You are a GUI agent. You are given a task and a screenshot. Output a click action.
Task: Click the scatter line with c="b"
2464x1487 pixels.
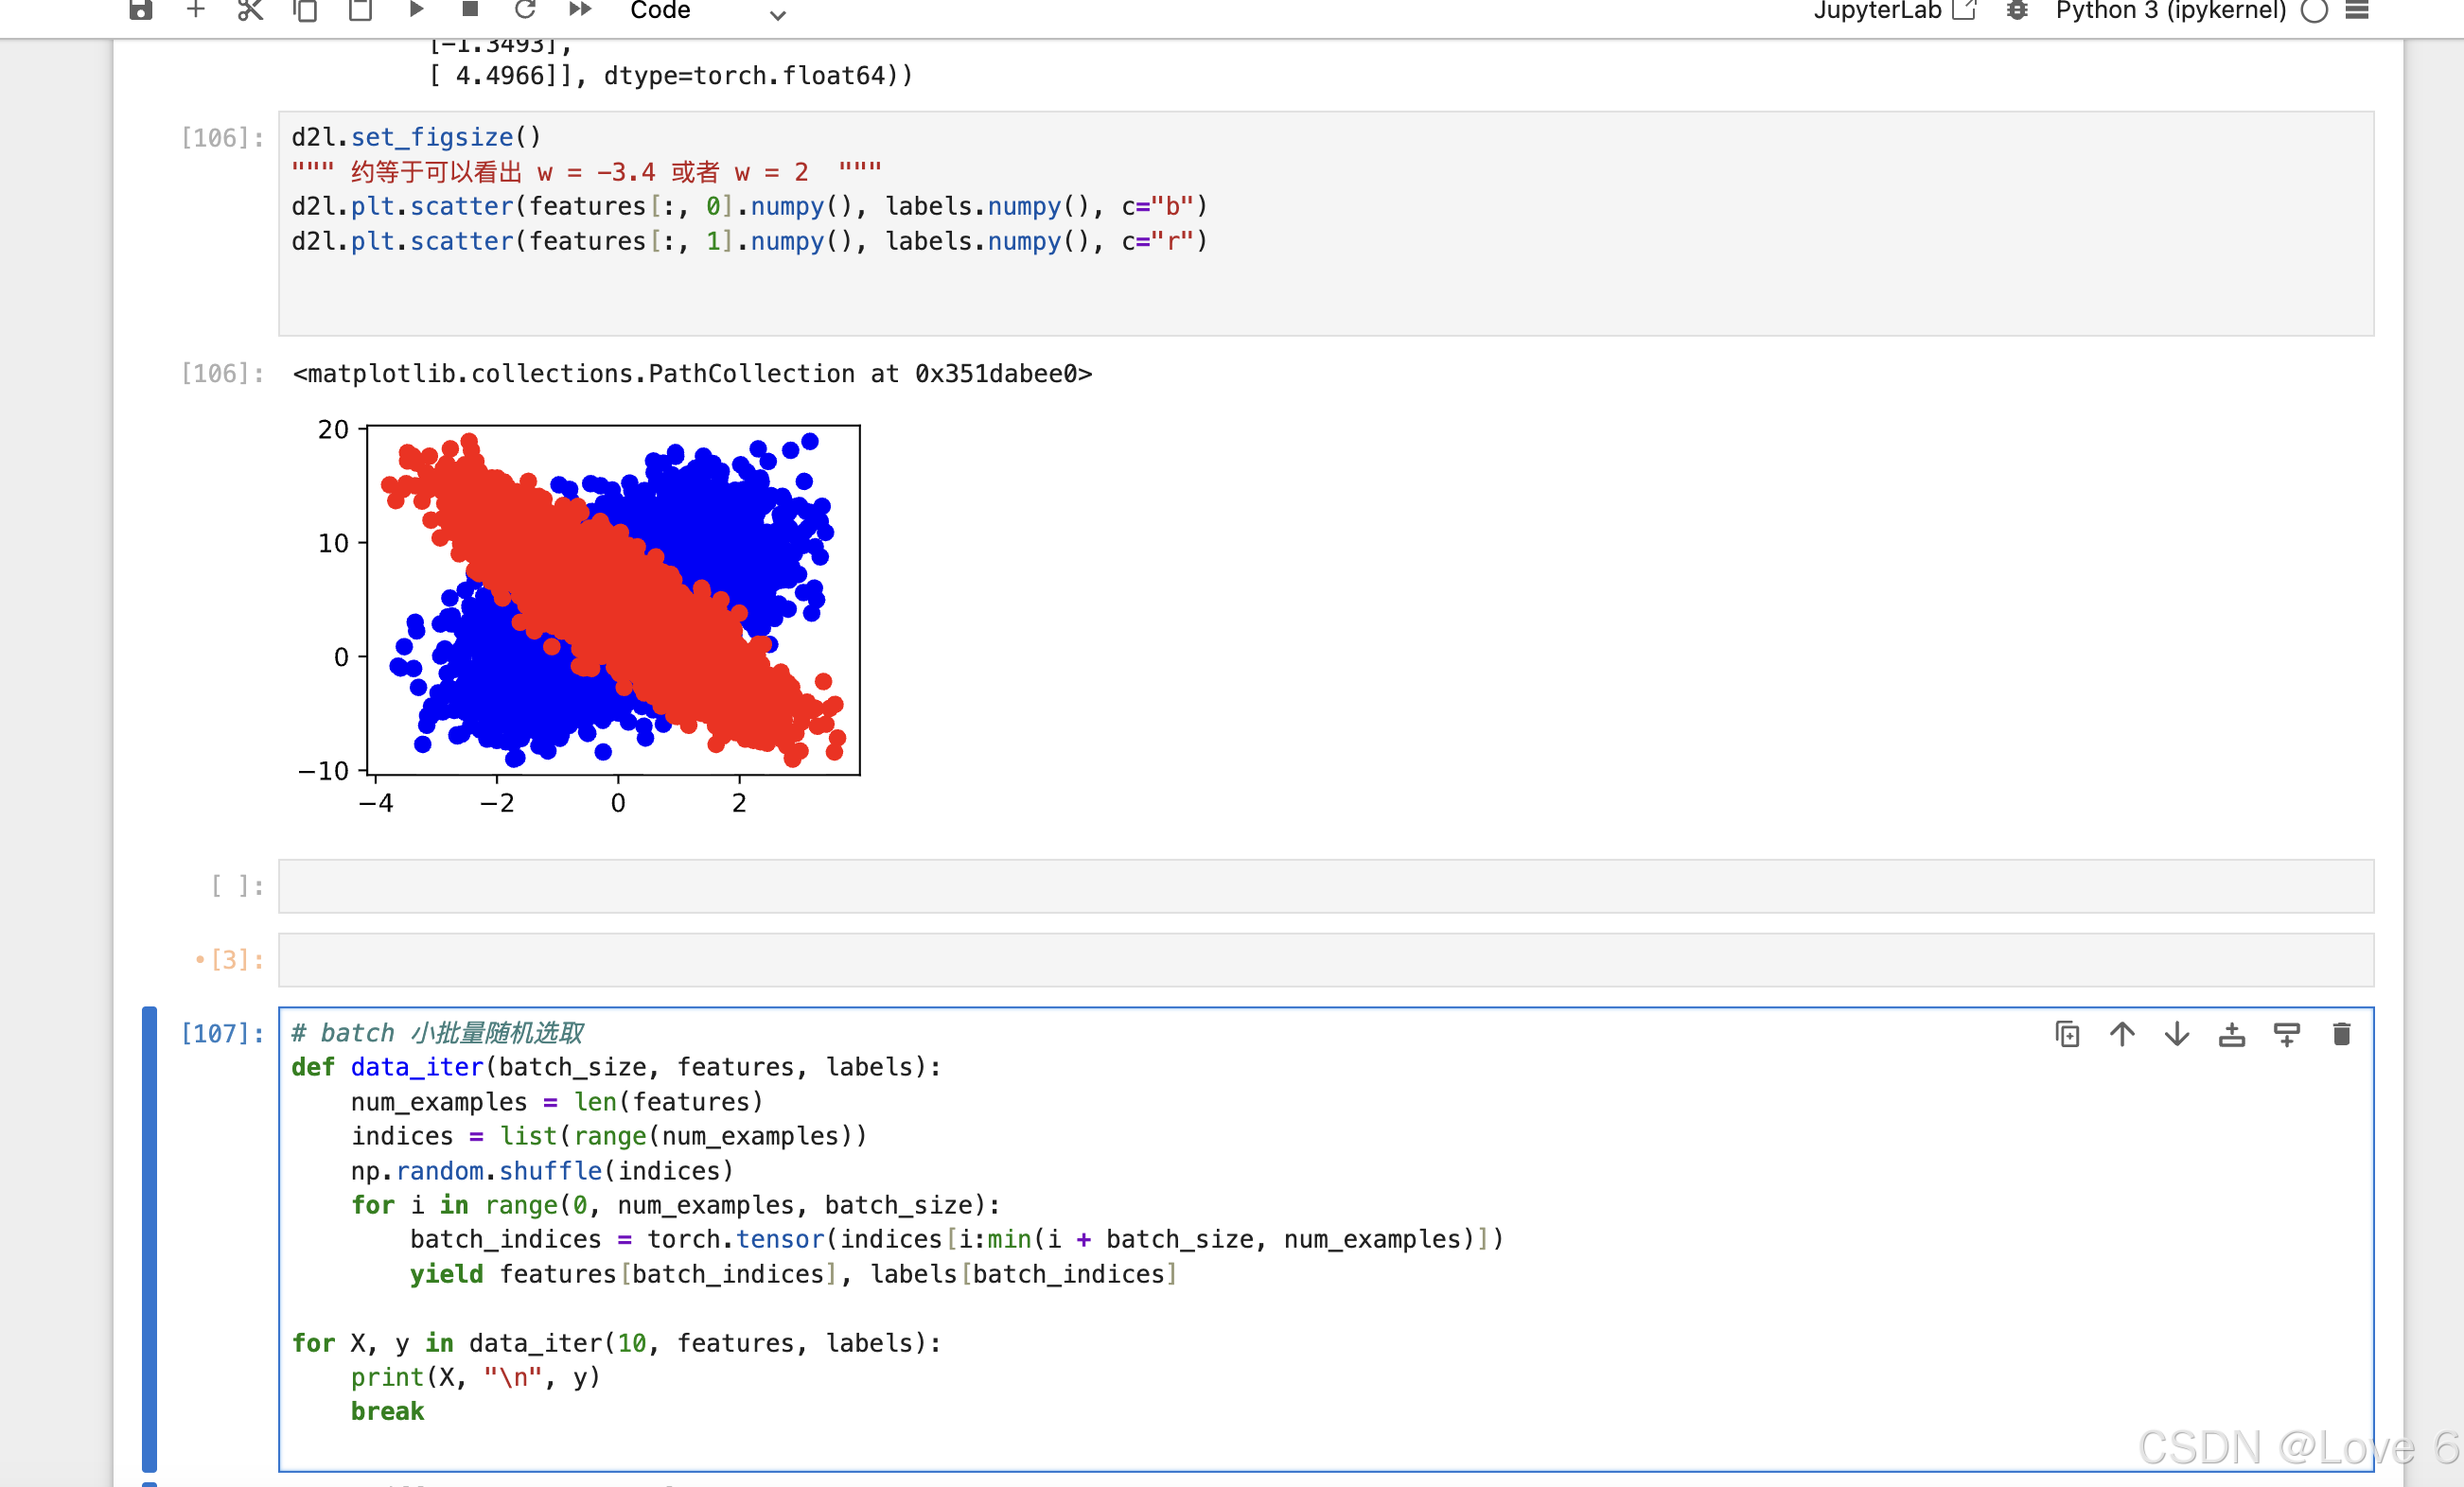click(750, 206)
